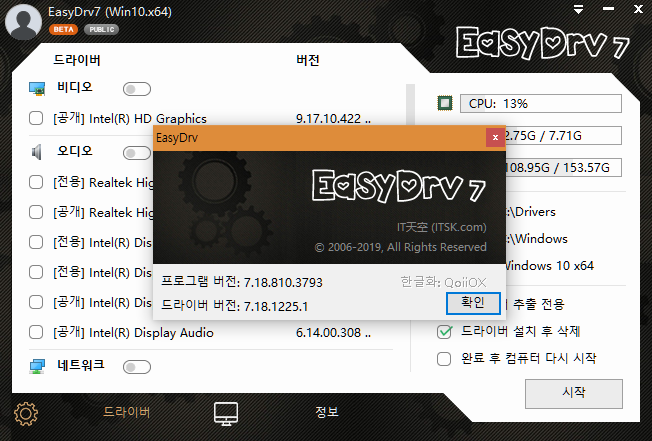Click 드라이버 버전: 7.18.1225.1 text
This screenshot has width=652, height=441.
coord(235,306)
